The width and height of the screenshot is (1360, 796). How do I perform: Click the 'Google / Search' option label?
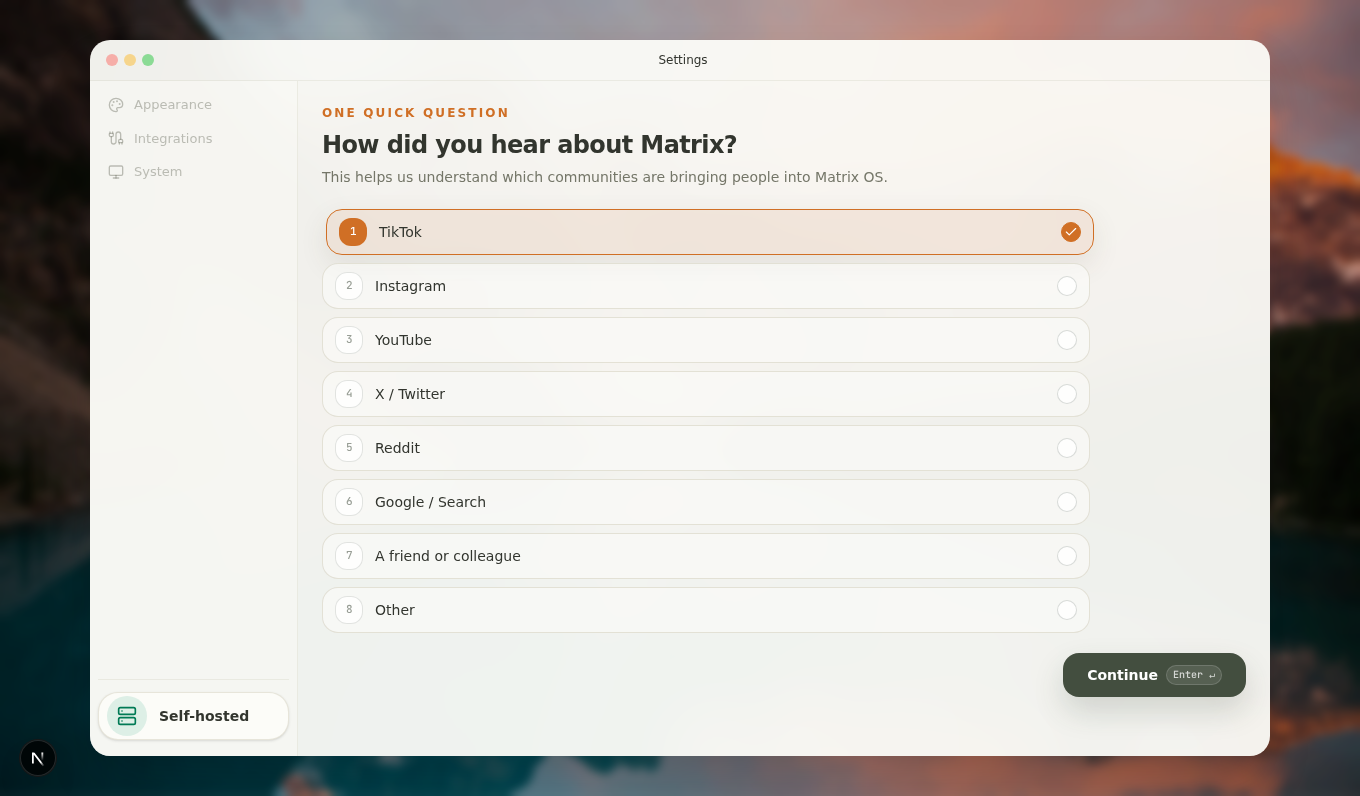pyautogui.click(x=430, y=502)
